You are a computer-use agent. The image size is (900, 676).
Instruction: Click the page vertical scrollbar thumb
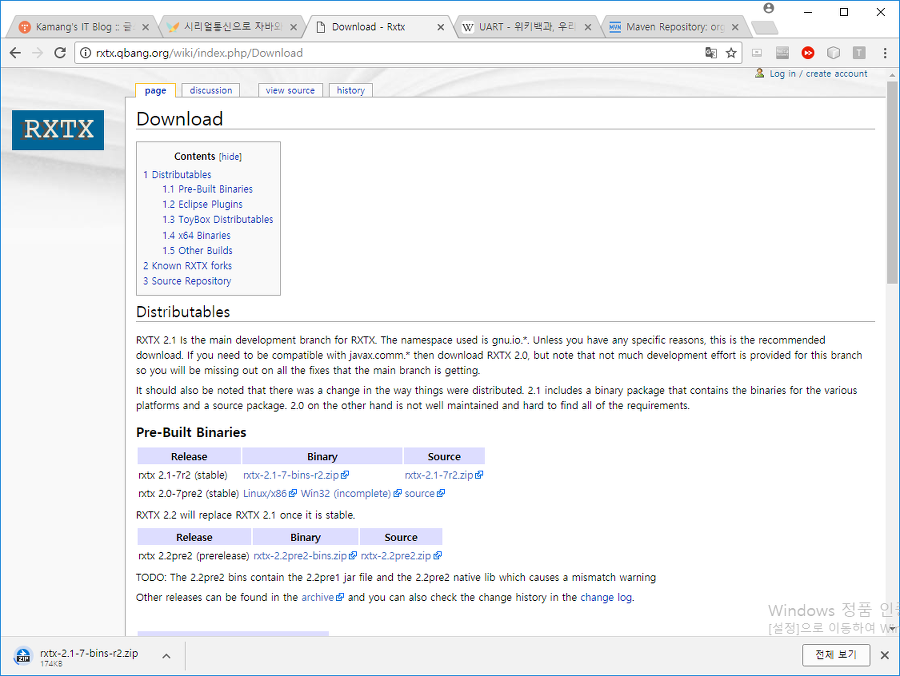pyautogui.click(x=891, y=182)
